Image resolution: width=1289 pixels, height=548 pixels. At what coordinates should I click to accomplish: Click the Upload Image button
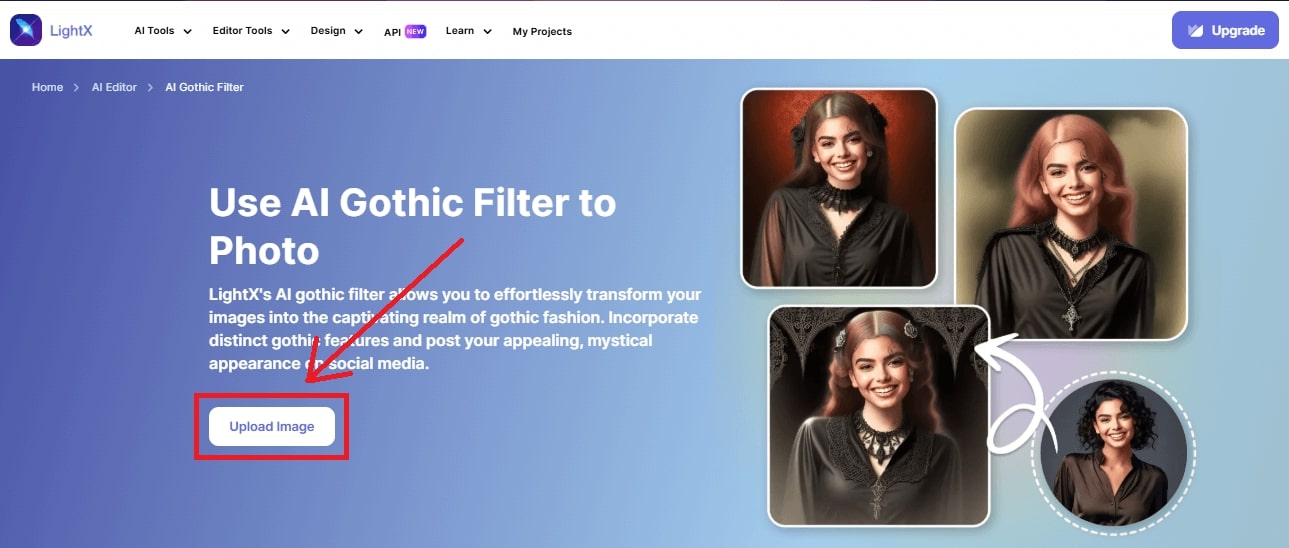[x=272, y=426]
